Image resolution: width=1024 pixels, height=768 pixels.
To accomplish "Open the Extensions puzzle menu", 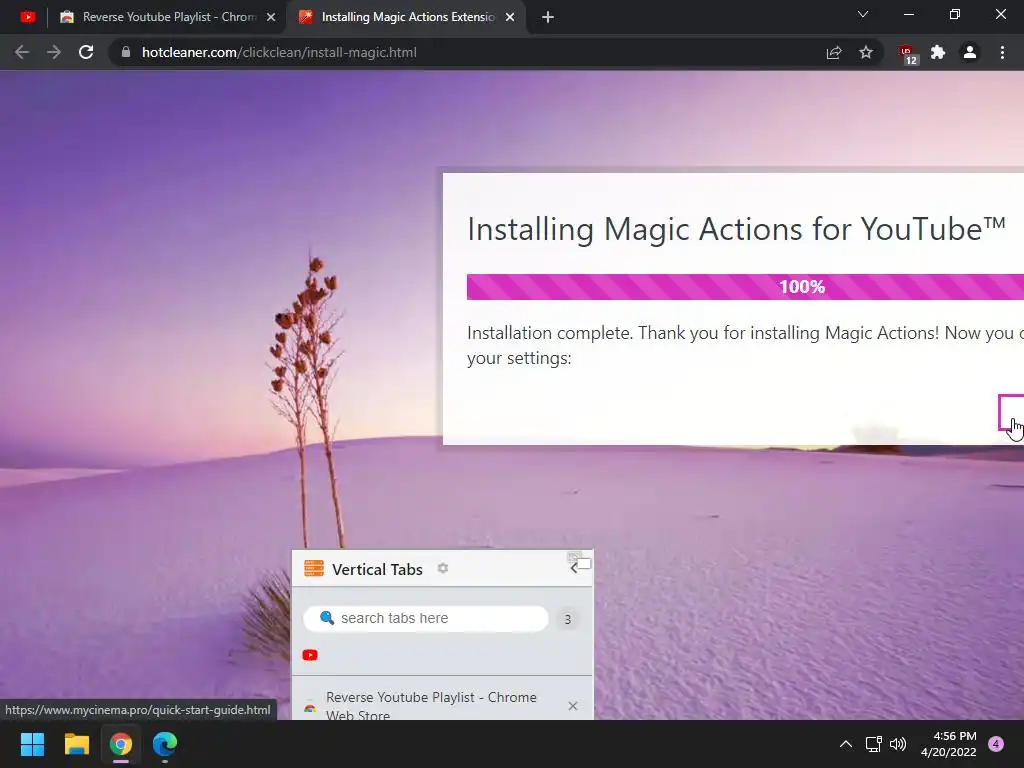I will click(938, 52).
